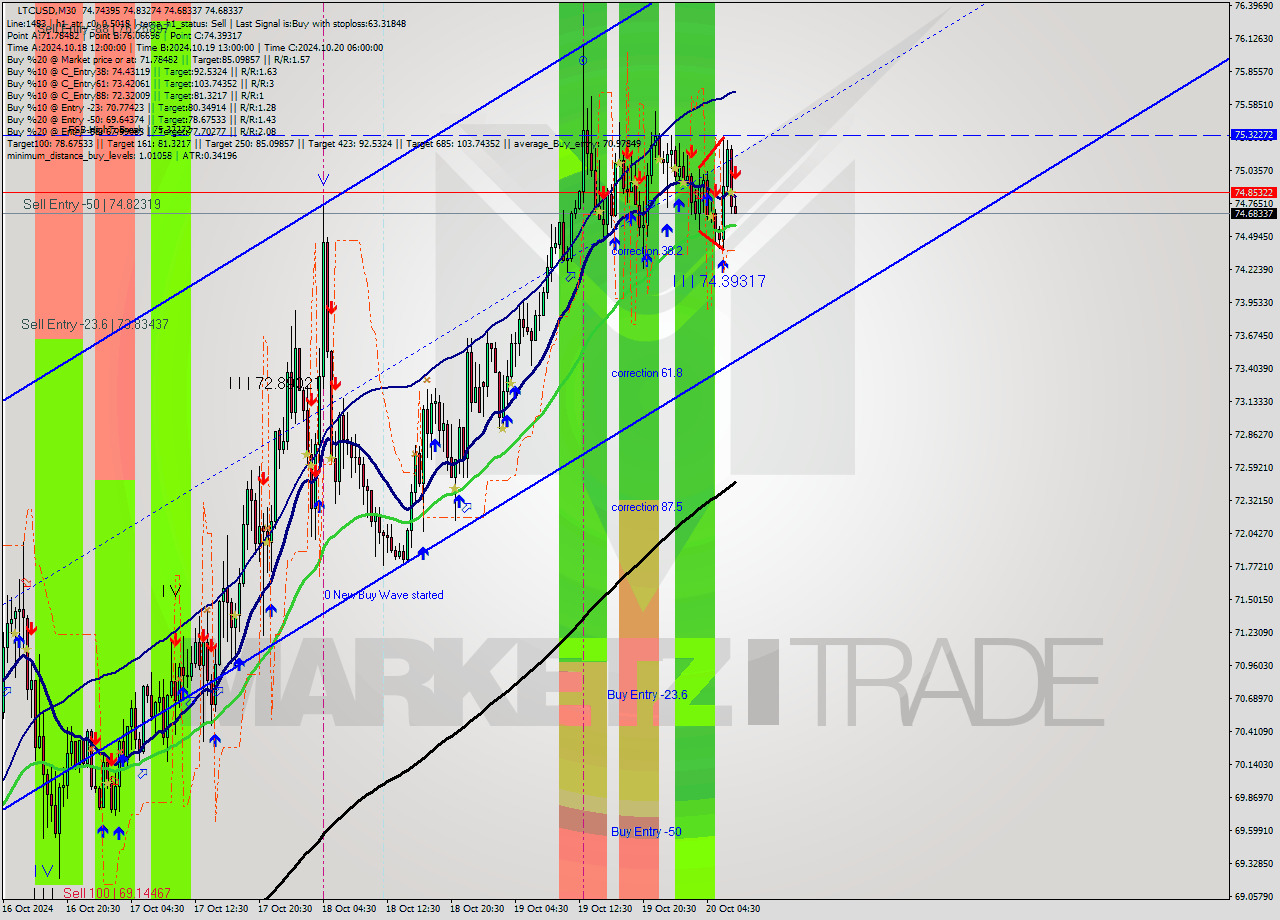Click the 72.04270 price axis value
The image size is (1280, 920).
1254,533
